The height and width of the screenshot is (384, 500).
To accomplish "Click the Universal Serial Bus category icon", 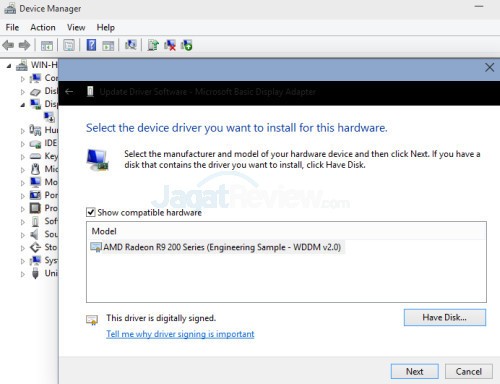I will (x=35, y=273).
